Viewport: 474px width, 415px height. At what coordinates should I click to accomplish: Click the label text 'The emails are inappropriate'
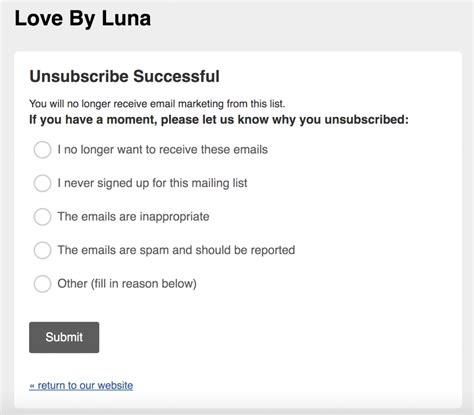(133, 217)
